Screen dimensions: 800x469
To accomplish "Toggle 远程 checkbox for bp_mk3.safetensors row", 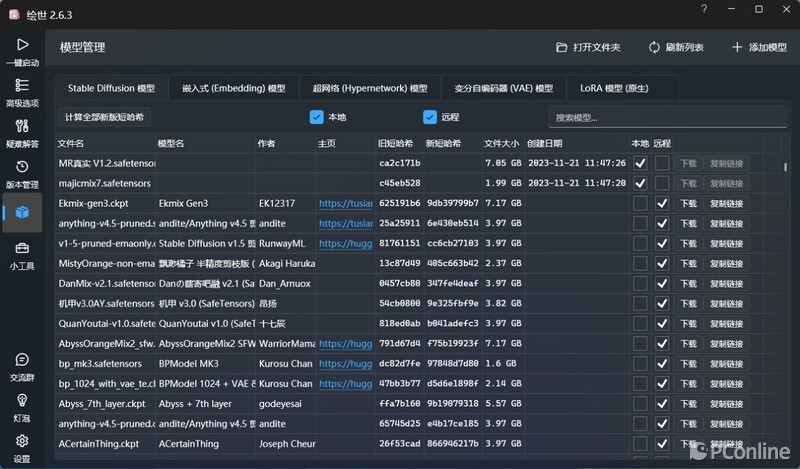I will pyautogui.click(x=662, y=363).
